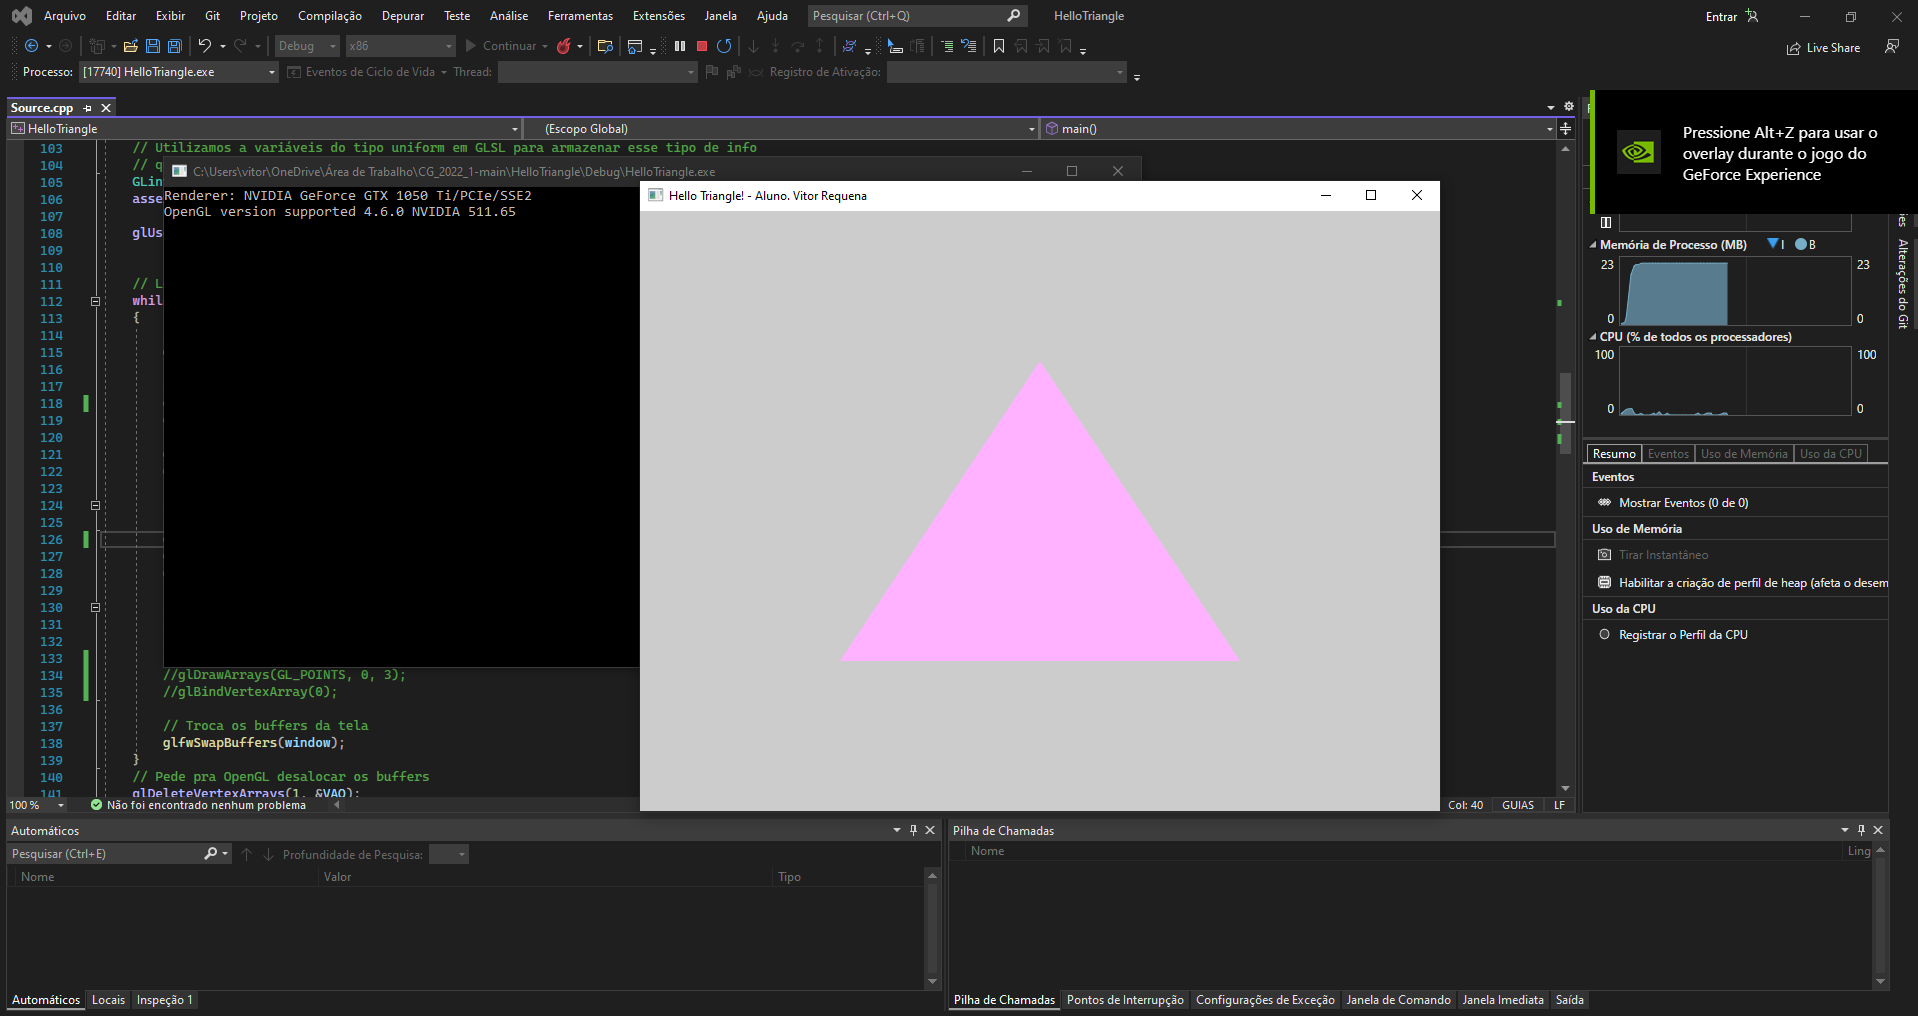The image size is (1918, 1016).
Task: Click the Find in Files folder icon
Action: 605,46
